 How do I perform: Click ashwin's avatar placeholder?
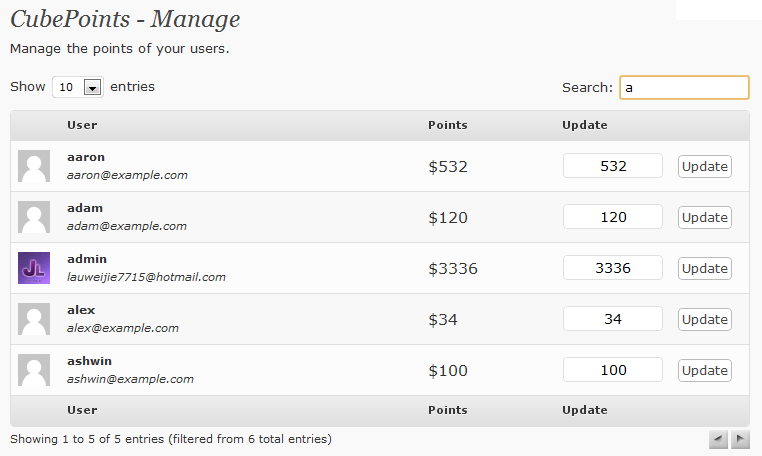(x=34, y=370)
